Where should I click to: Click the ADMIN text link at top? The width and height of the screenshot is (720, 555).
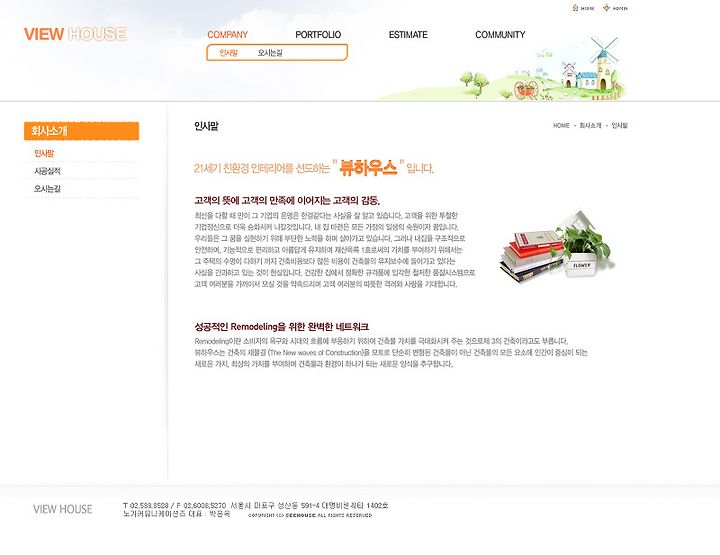click(620, 8)
